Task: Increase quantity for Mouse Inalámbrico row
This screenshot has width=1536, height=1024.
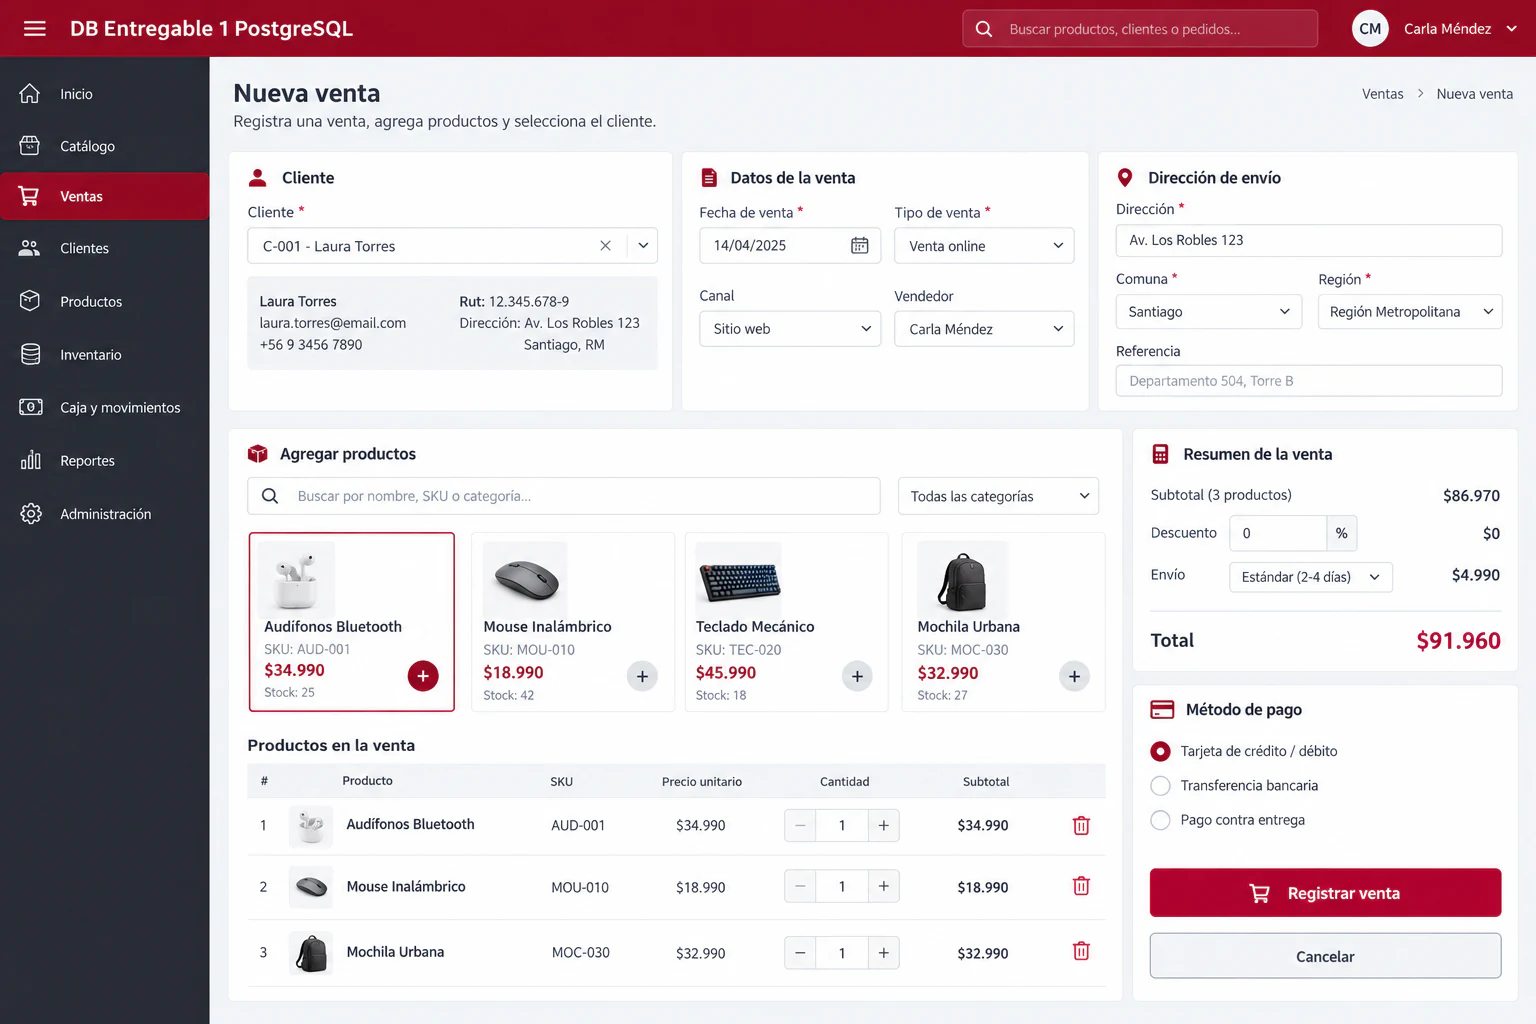Action: click(x=883, y=886)
